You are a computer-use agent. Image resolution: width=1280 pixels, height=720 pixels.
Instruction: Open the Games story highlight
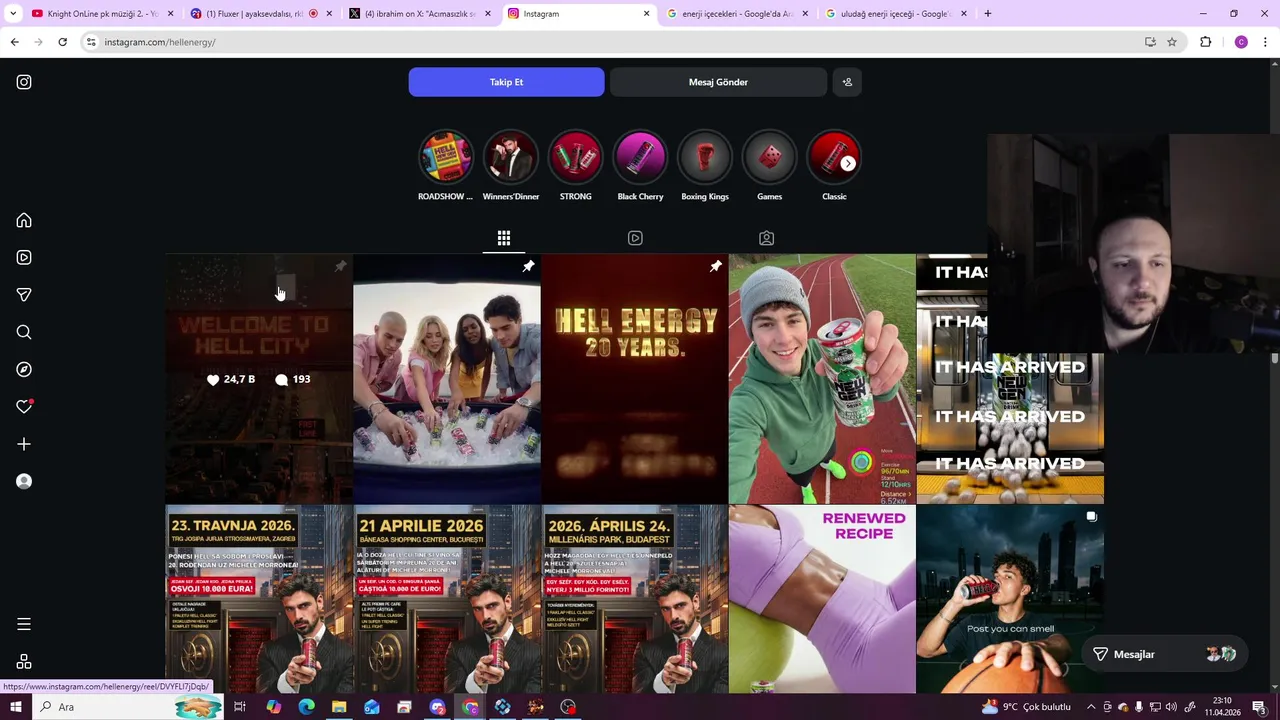click(x=769, y=166)
